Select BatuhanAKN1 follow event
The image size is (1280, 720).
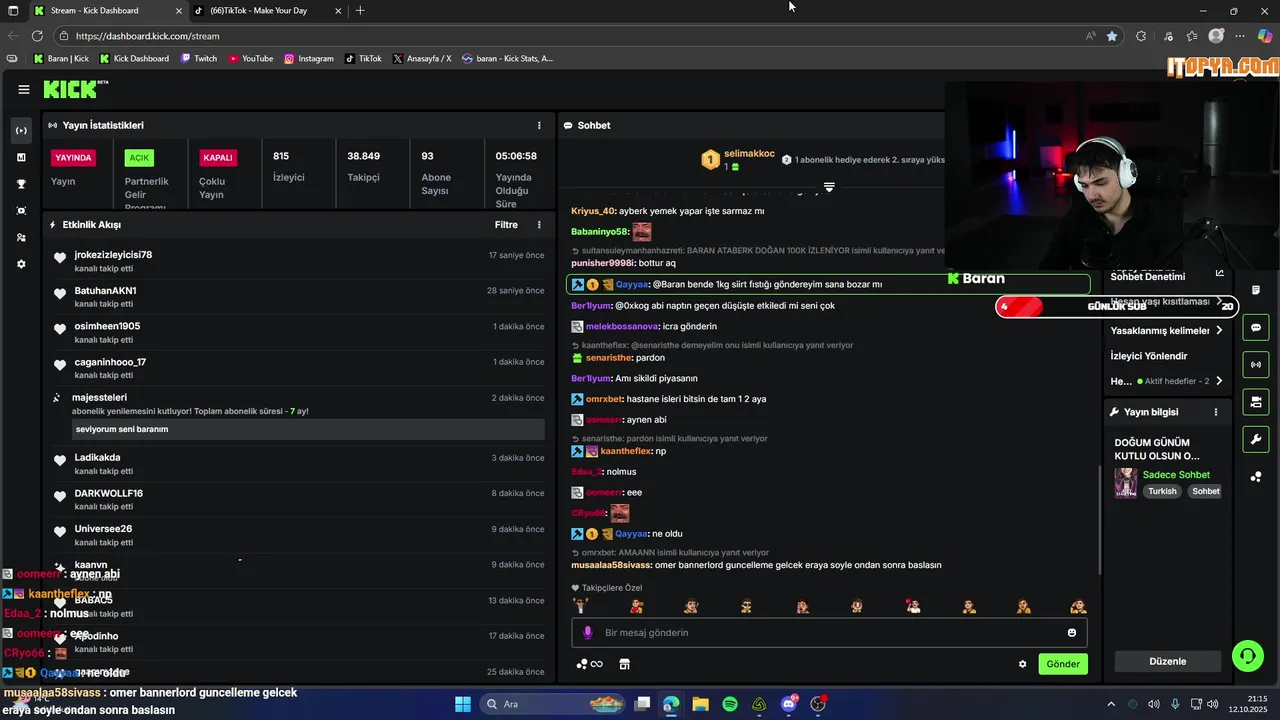(x=105, y=291)
